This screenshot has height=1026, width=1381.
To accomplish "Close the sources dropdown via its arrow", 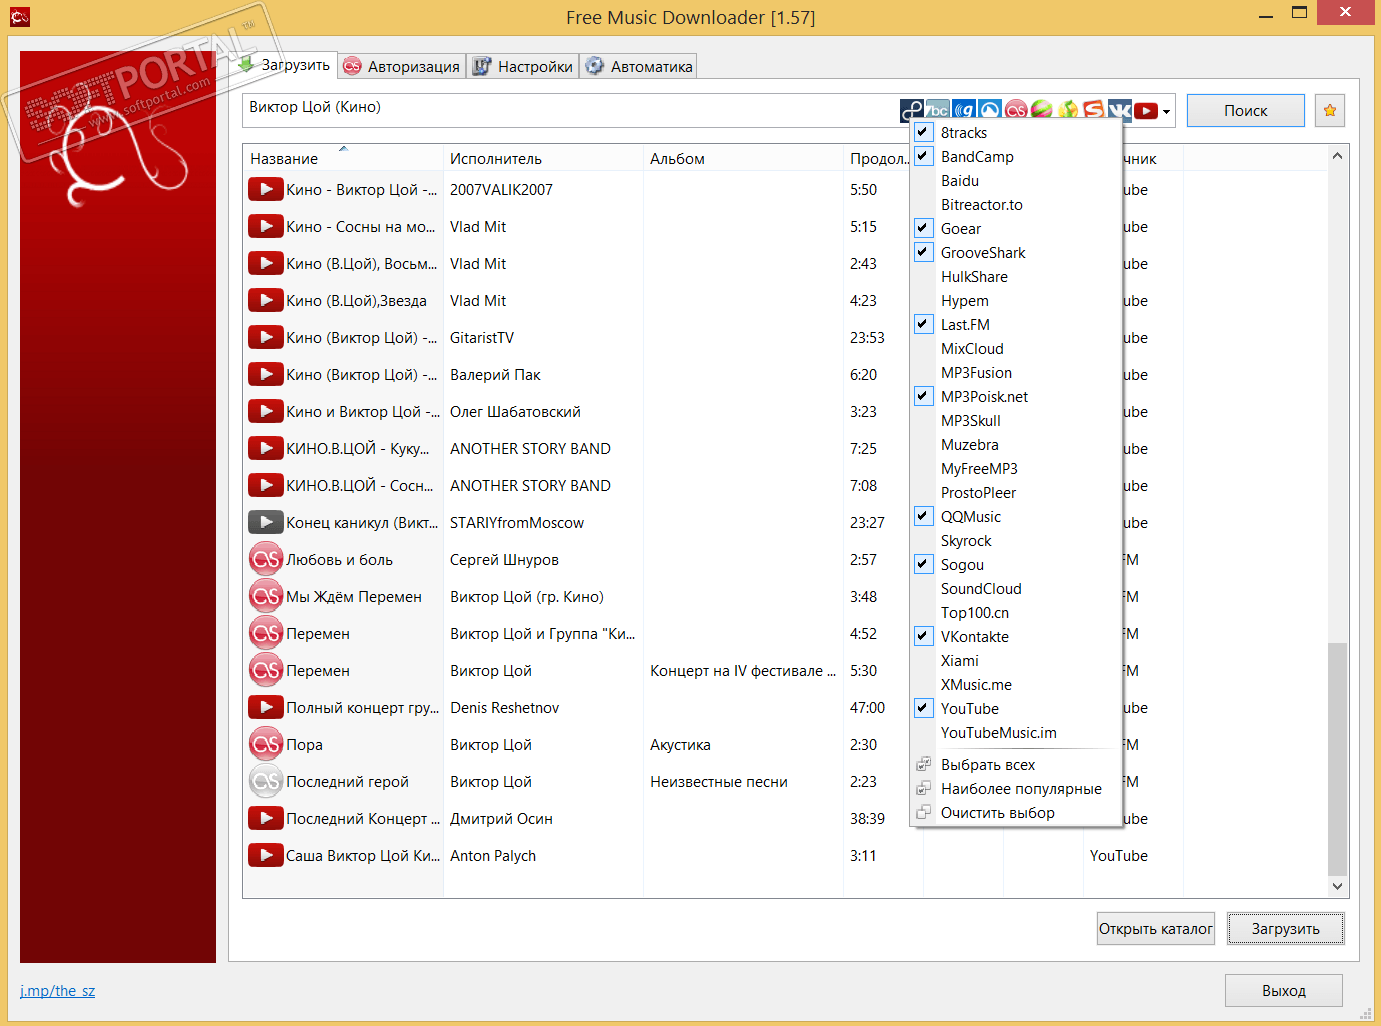I will 1167,112.
